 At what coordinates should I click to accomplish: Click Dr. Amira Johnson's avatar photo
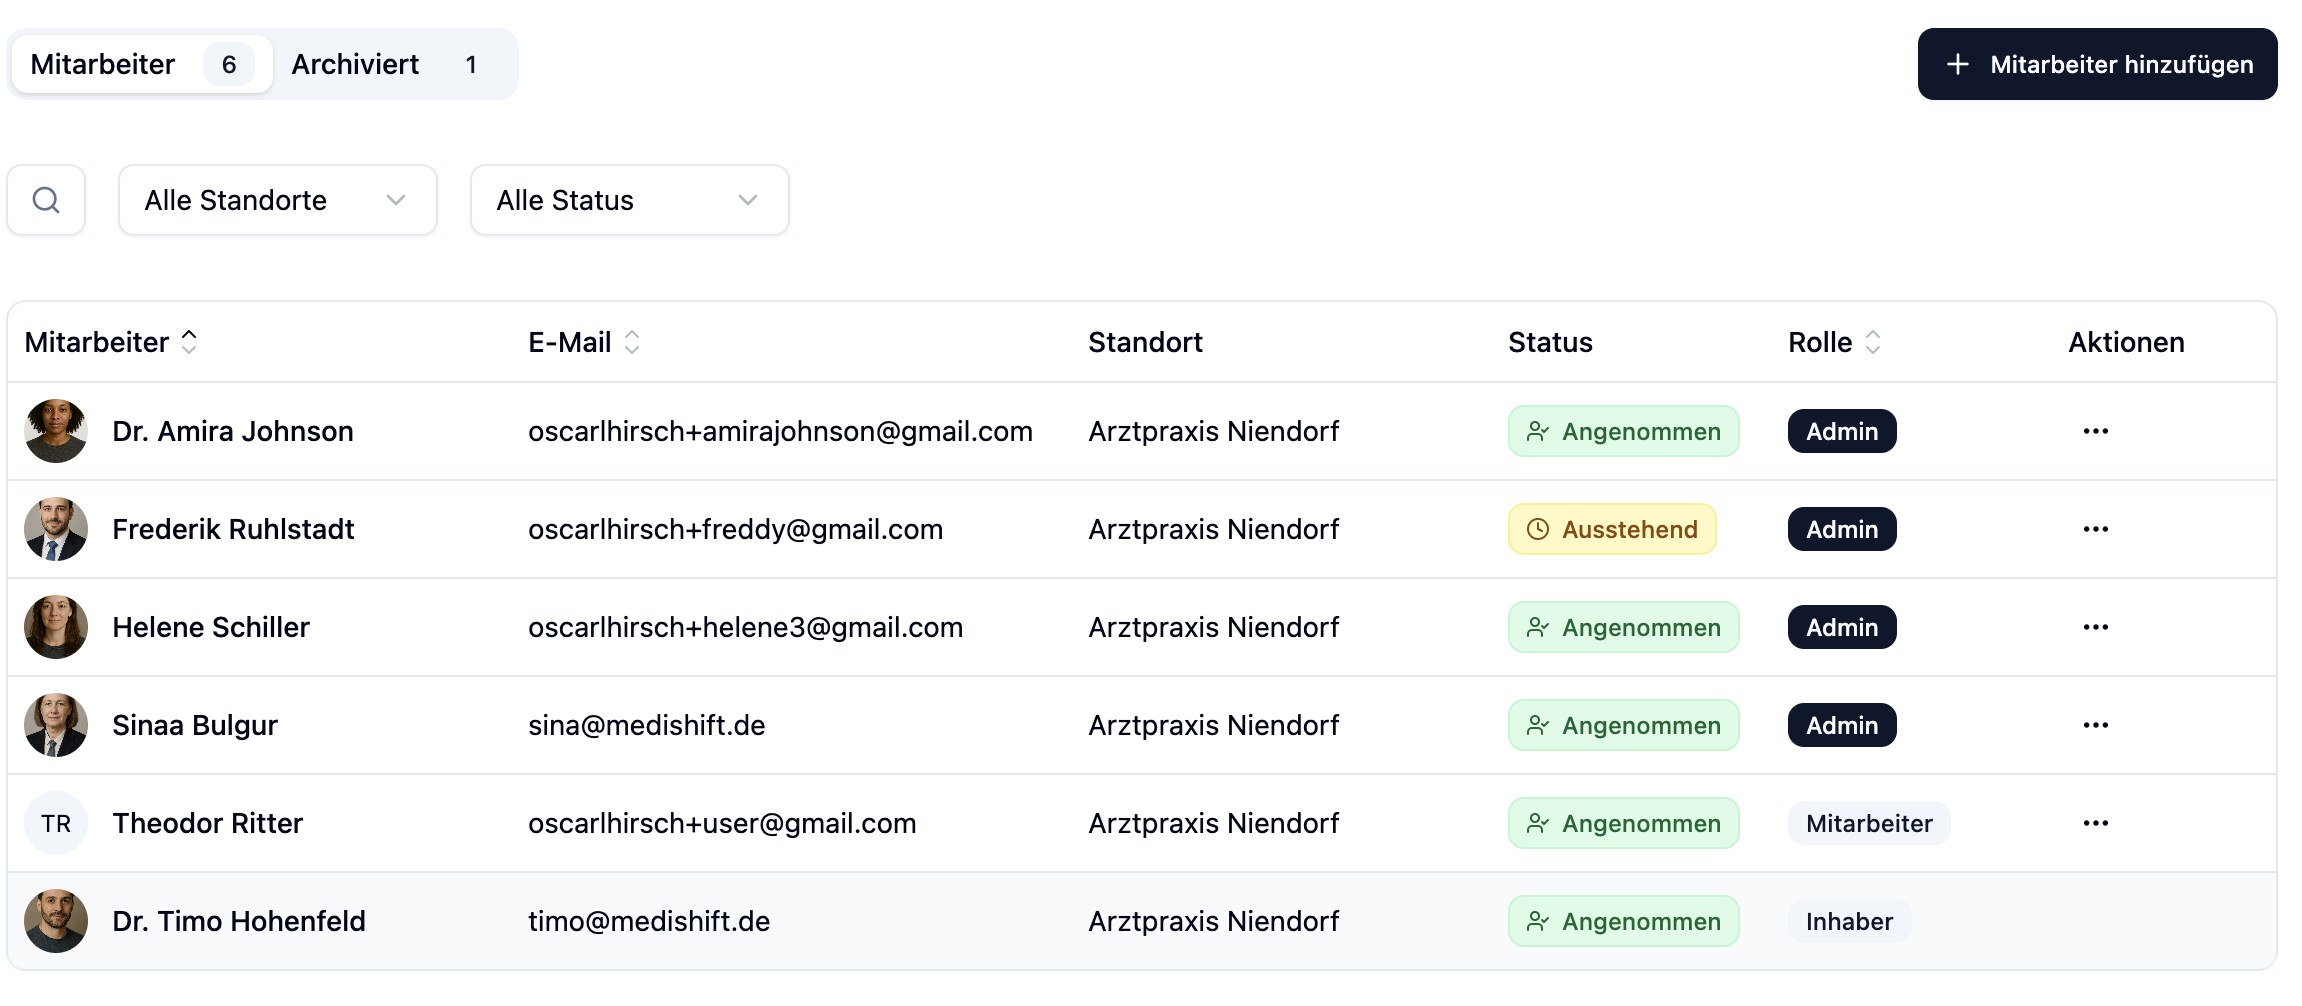56,431
